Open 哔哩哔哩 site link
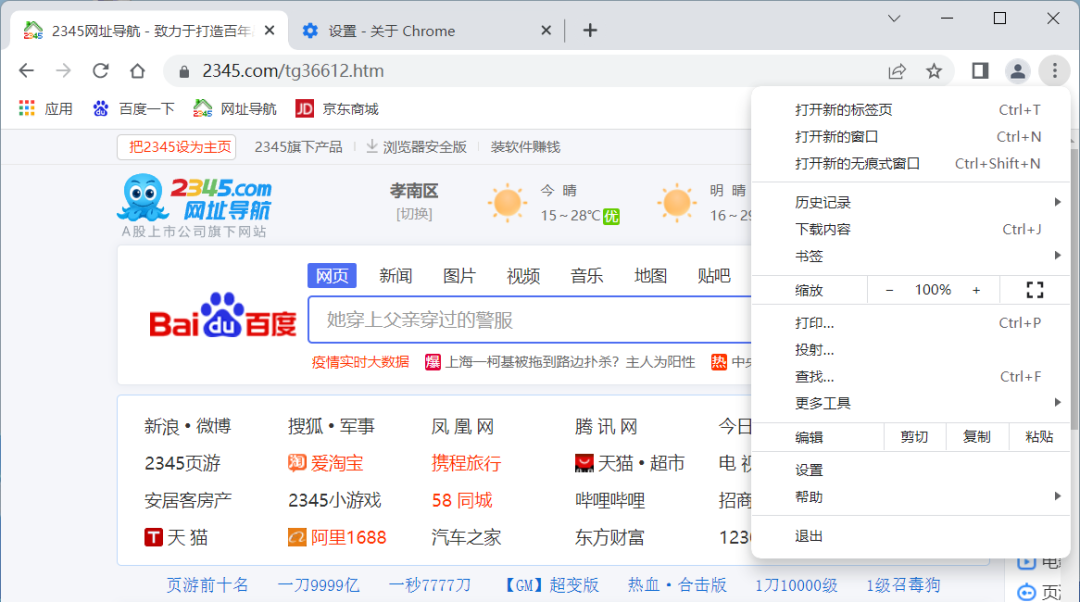1080x602 pixels. [610, 500]
